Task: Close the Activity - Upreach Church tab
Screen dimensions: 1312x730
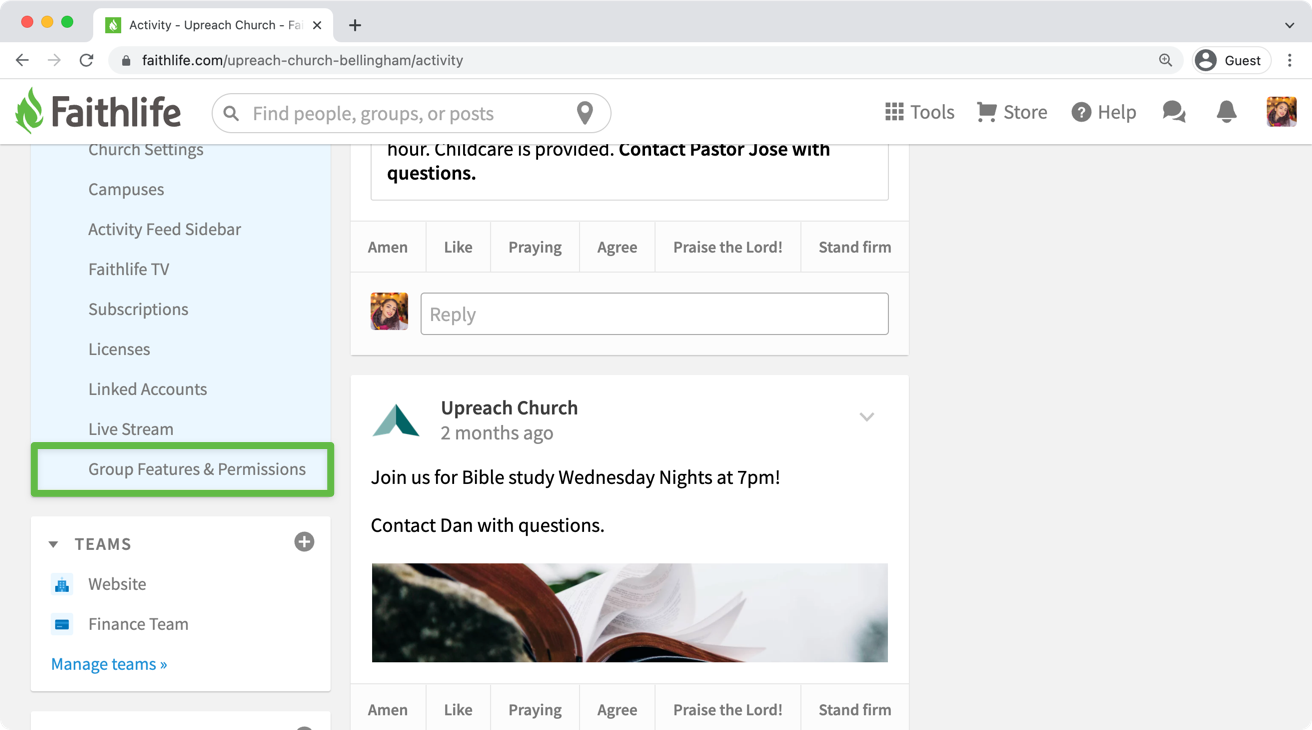Action: click(x=317, y=25)
